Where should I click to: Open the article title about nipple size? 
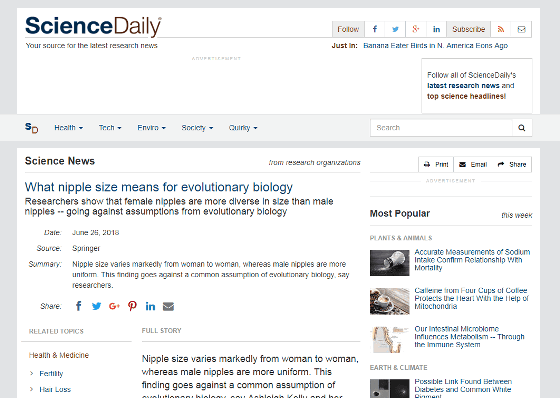coord(159,187)
